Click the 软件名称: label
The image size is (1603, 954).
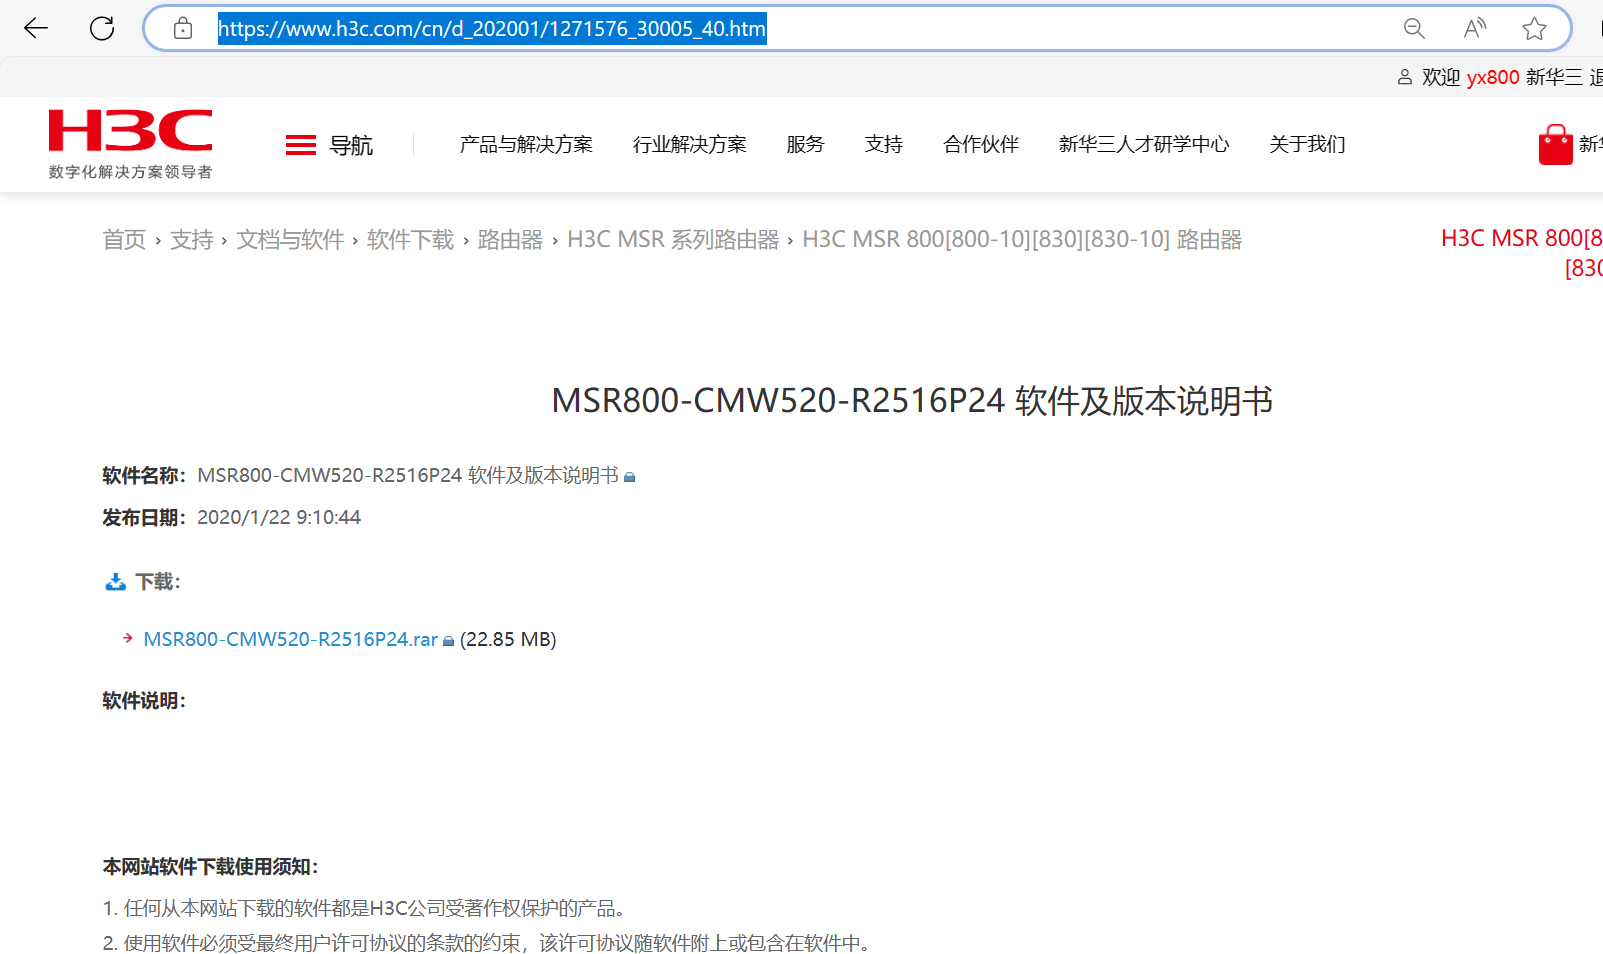click(144, 475)
